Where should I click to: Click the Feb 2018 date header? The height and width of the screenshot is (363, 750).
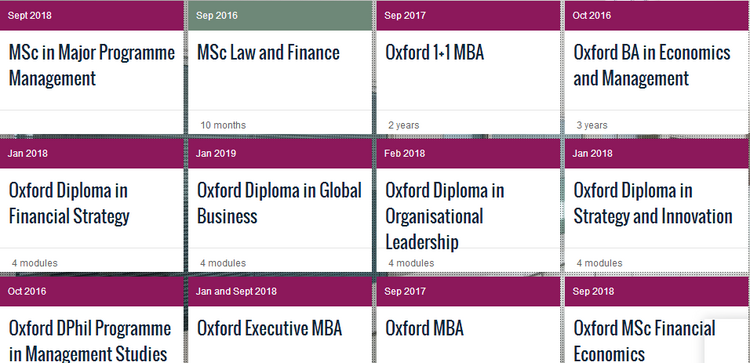[468, 153]
